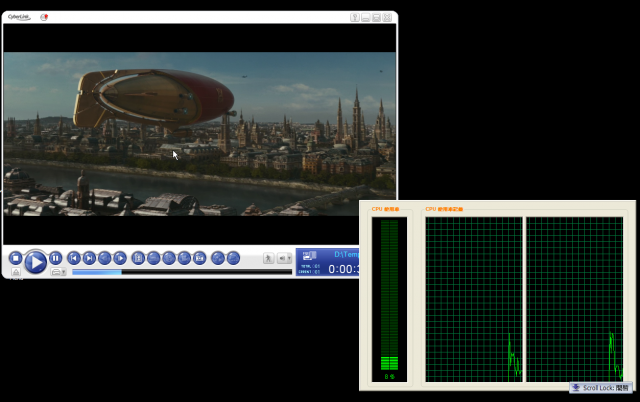This screenshot has width=640, height=402.
Task: Close the PowerDVD player
Action: click(387, 17)
